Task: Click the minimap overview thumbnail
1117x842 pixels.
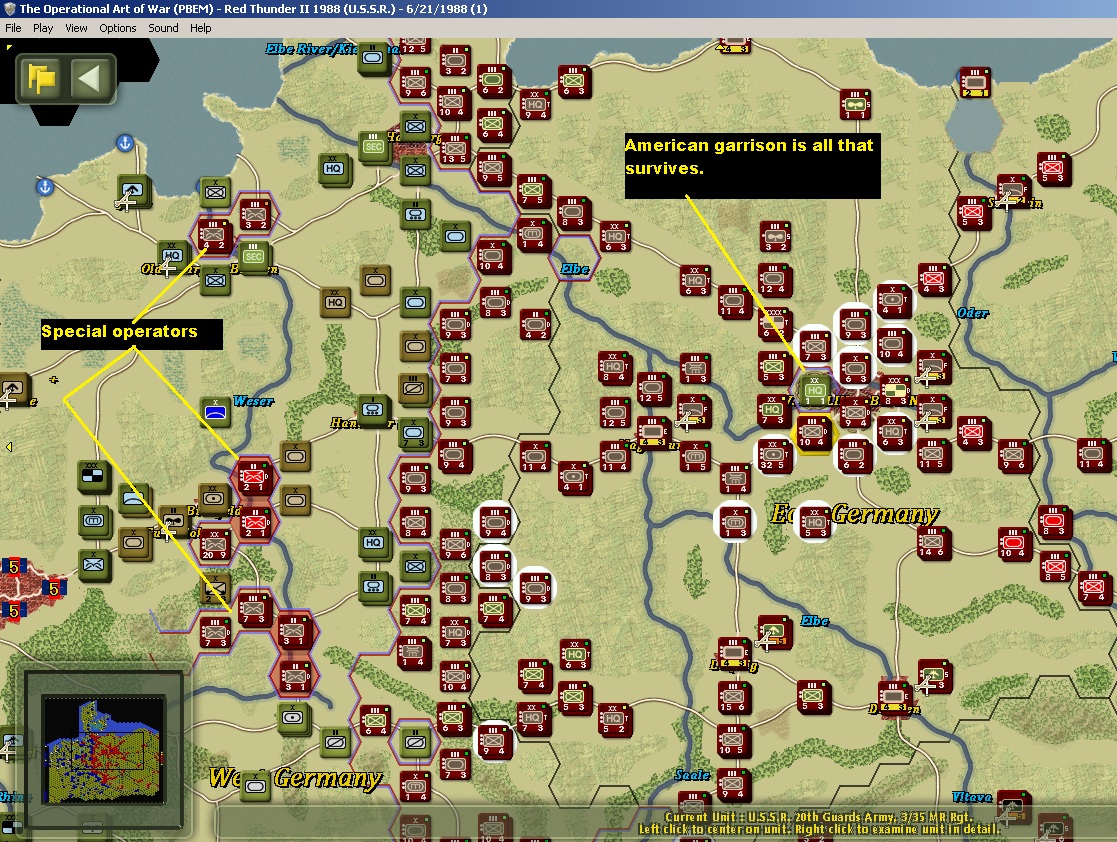Action: tap(103, 749)
